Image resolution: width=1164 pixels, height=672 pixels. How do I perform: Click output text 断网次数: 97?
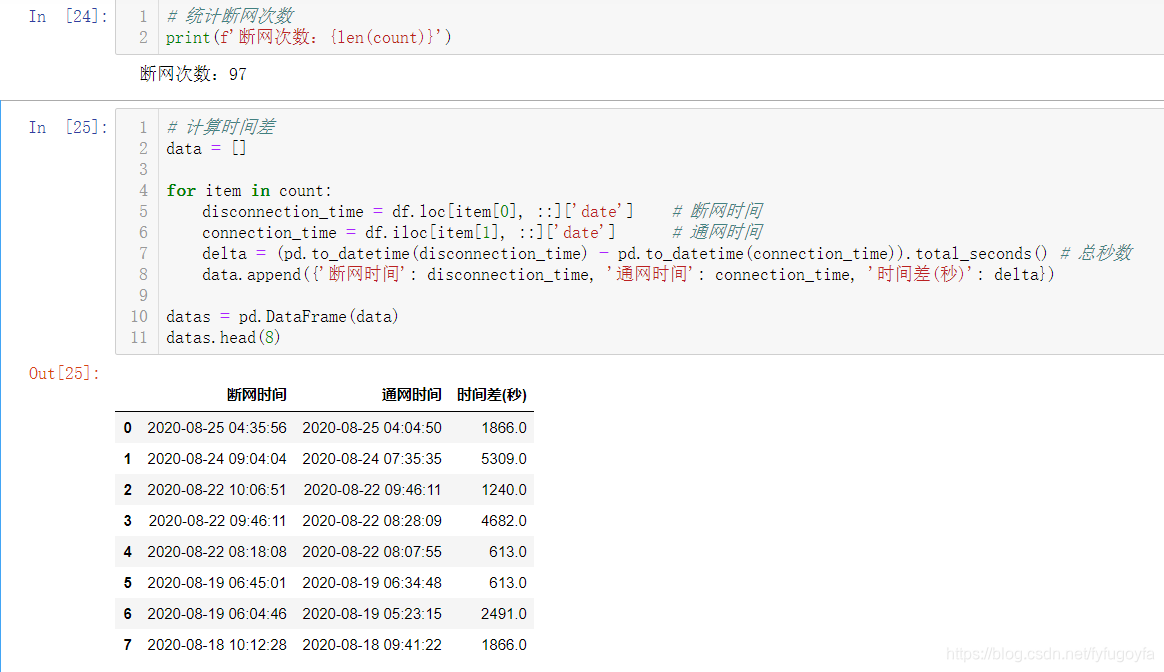click(193, 74)
